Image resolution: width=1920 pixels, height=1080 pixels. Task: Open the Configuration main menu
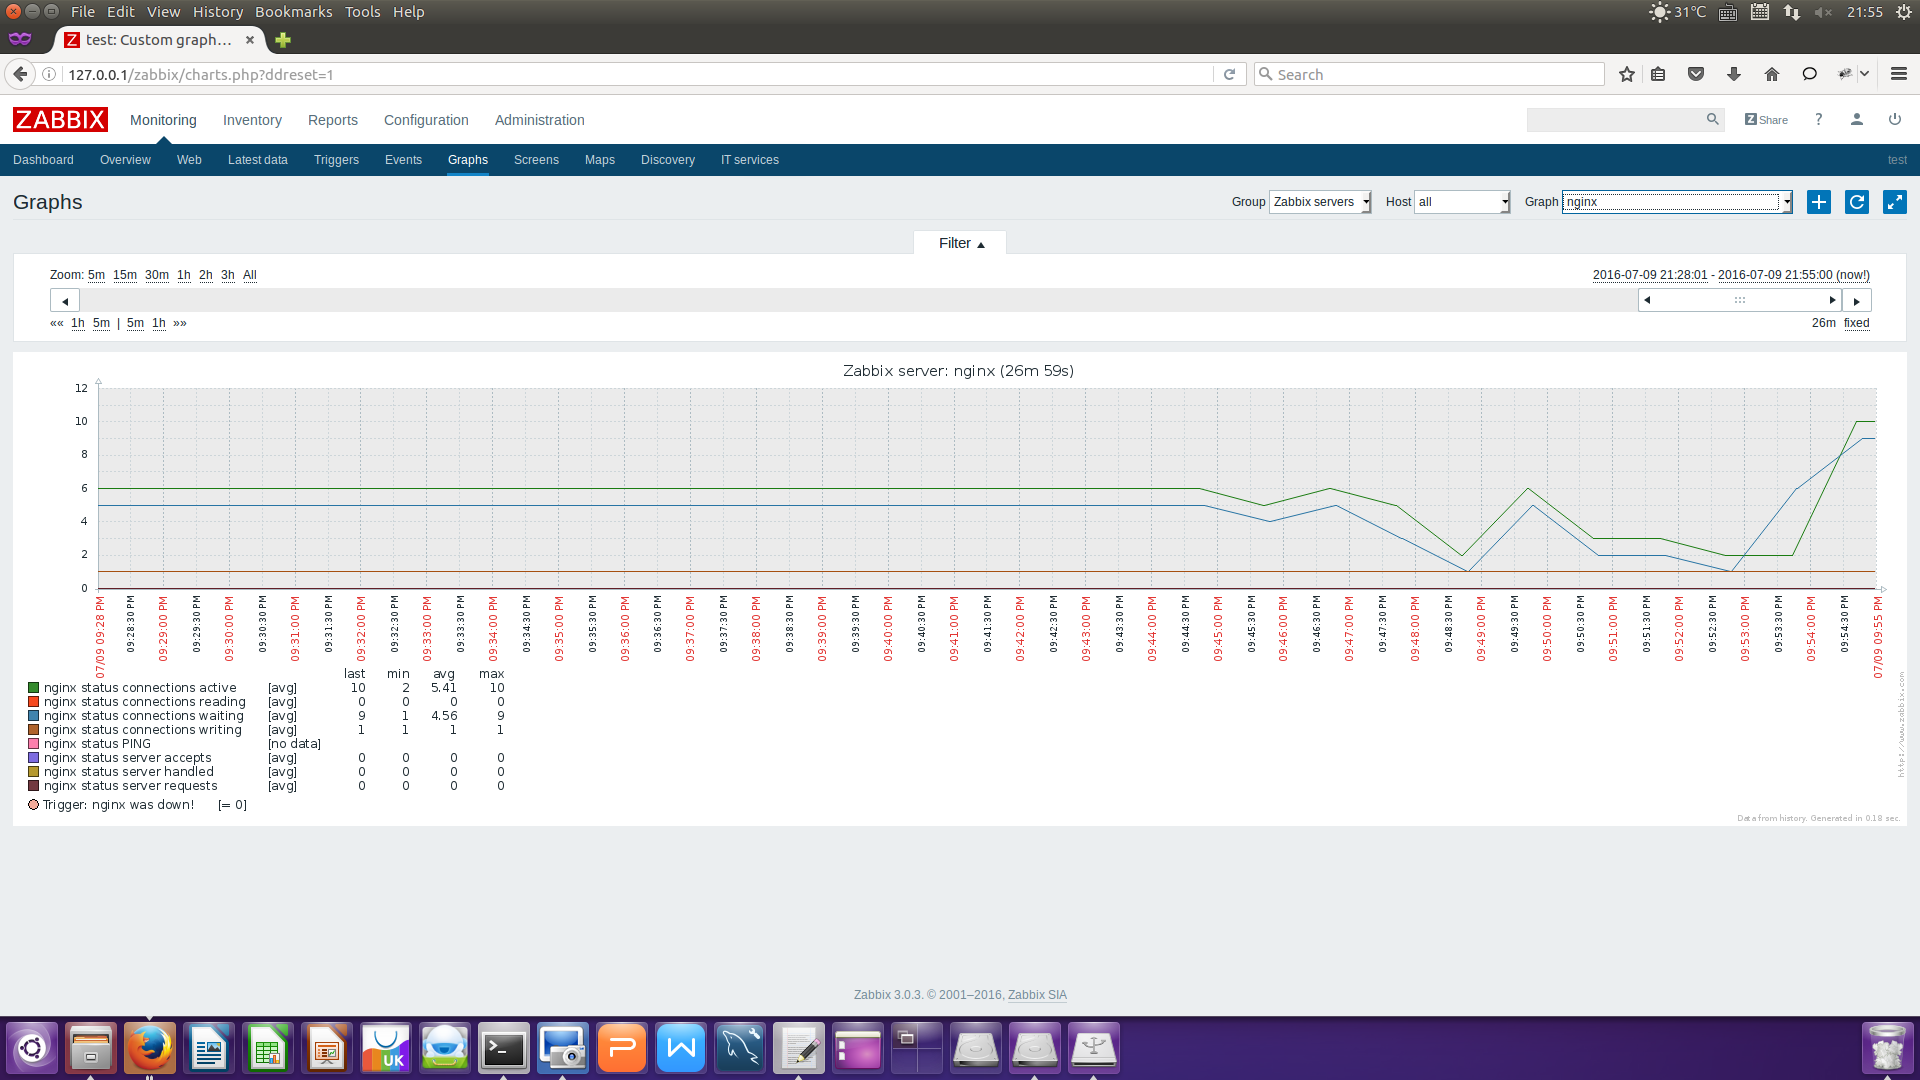pos(426,120)
